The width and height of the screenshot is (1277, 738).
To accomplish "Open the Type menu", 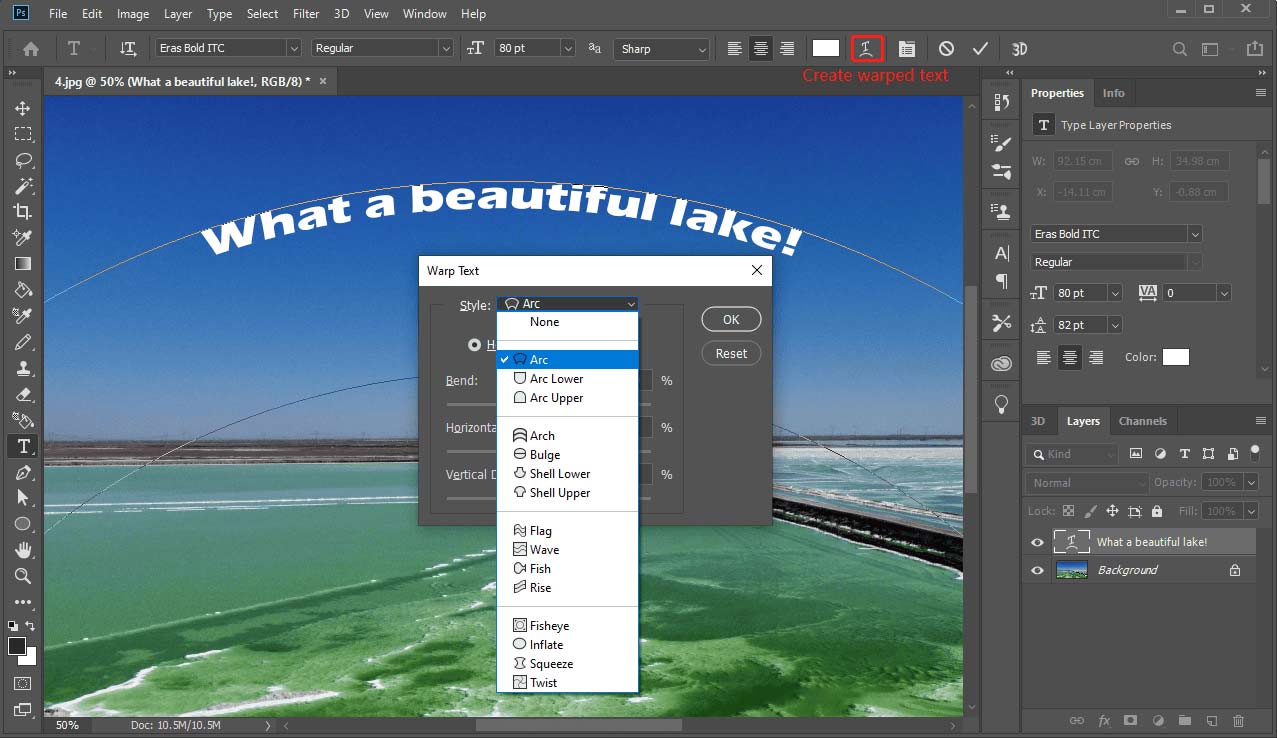I will point(218,13).
